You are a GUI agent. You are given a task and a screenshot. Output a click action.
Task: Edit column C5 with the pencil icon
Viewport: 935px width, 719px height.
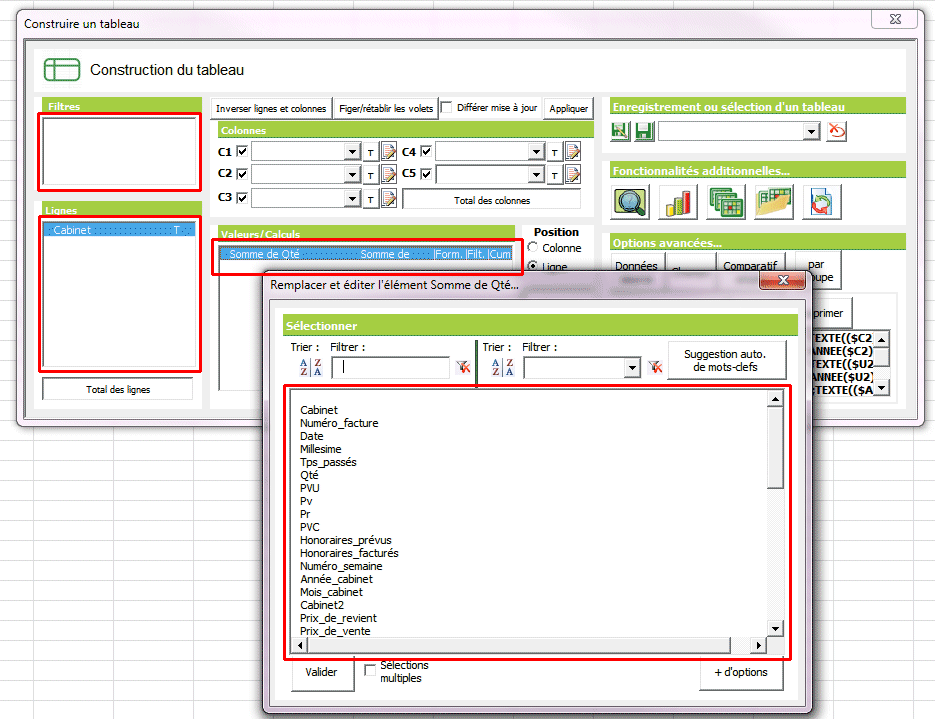[x=573, y=175]
